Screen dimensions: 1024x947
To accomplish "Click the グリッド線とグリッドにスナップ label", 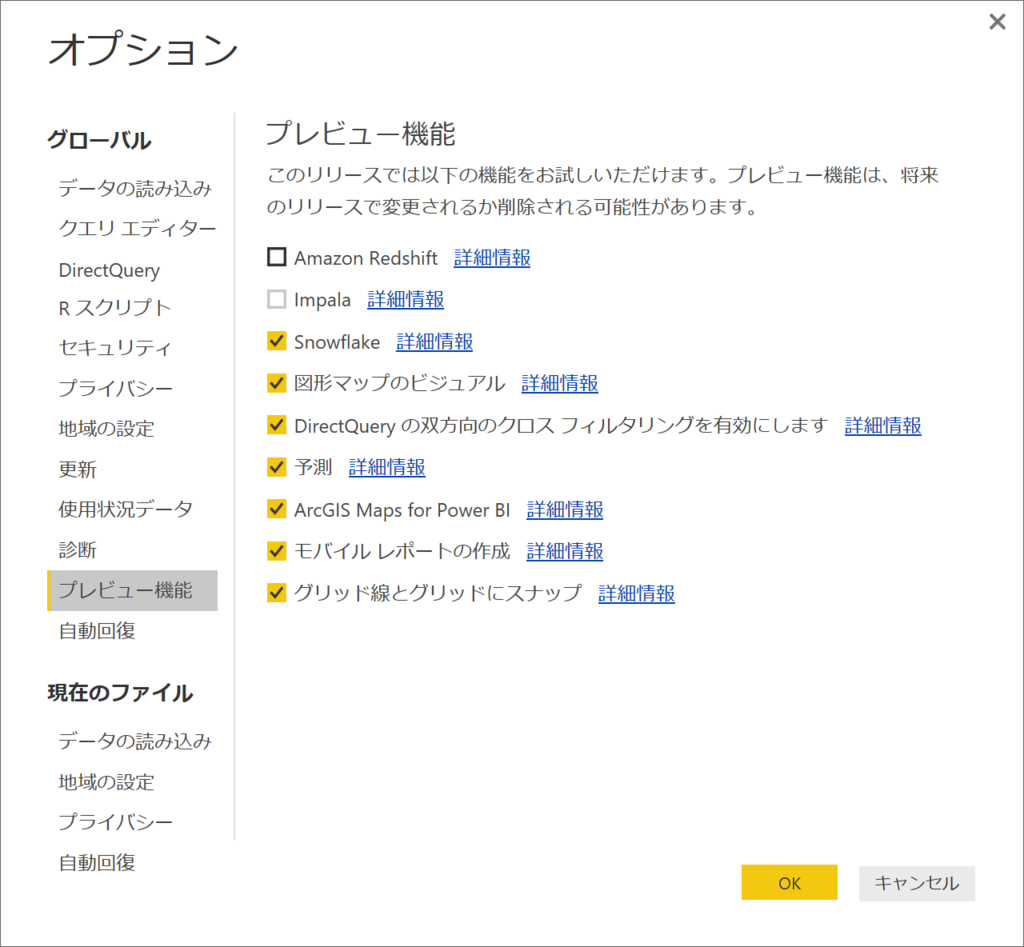I will click(438, 593).
